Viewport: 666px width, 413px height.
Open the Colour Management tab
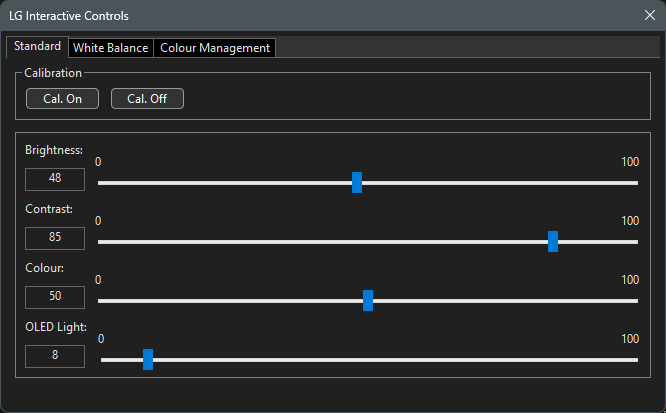pos(214,48)
